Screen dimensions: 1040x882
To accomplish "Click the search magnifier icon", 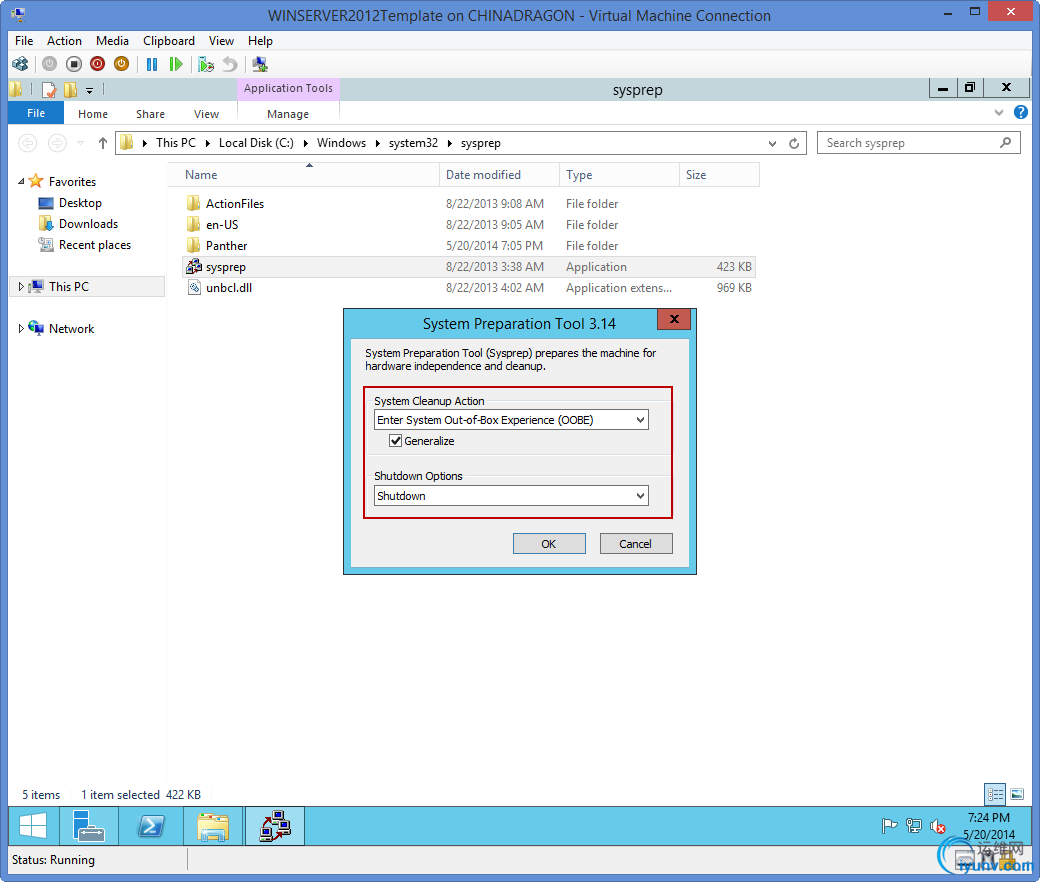I will 1006,143.
